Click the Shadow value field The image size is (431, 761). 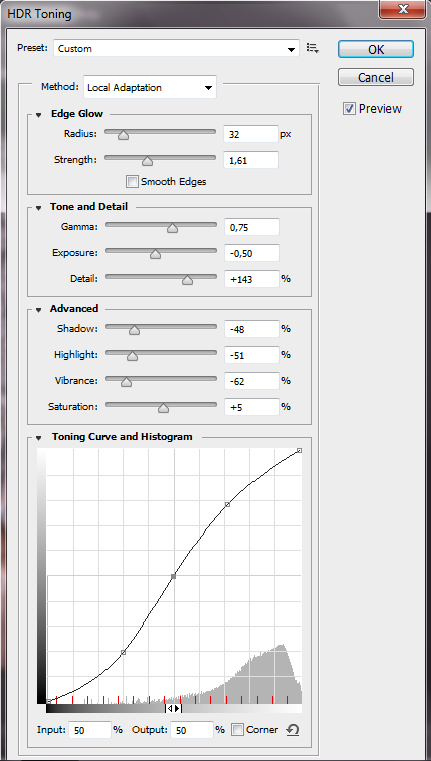tap(252, 329)
